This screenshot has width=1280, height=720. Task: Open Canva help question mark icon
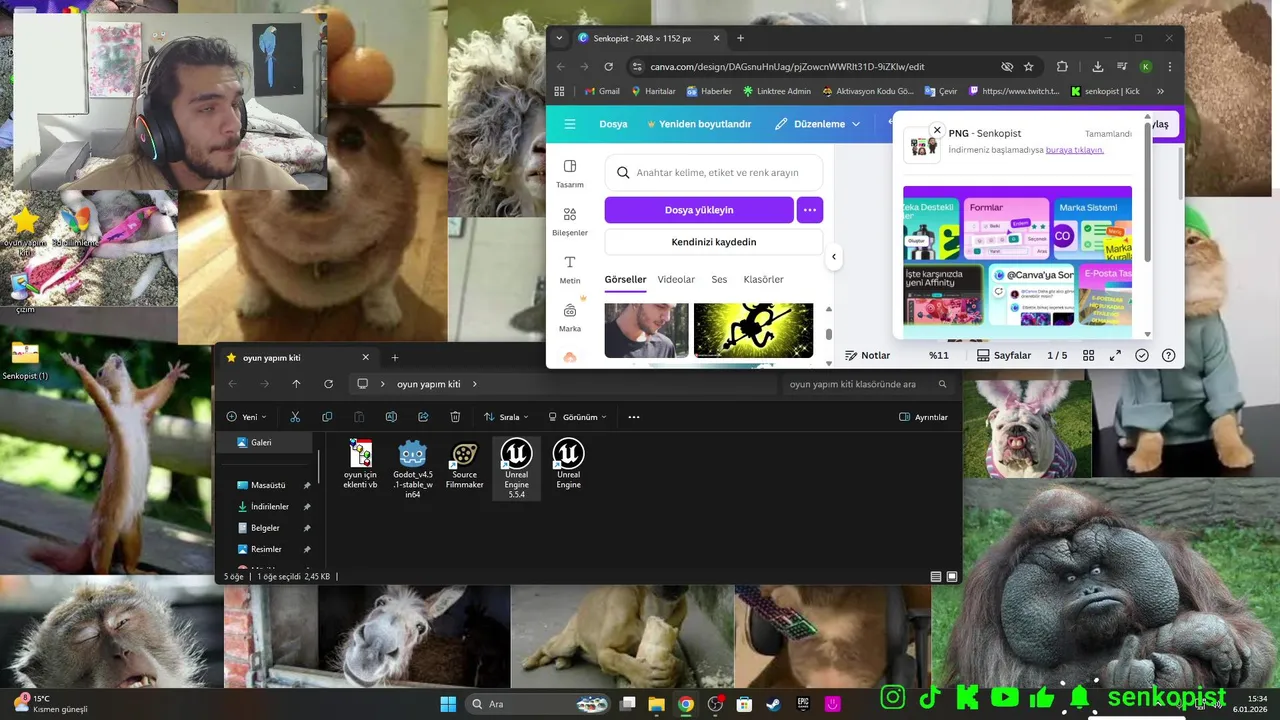coord(1168,355)
